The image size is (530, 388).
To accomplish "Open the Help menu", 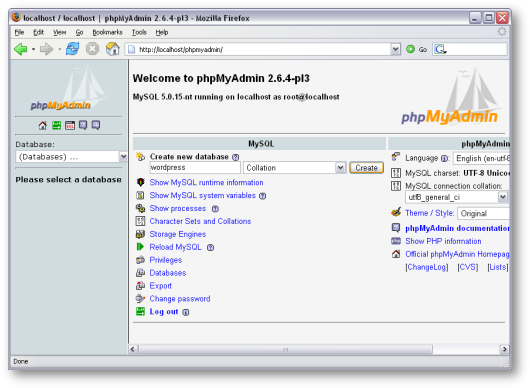I will [x=162, y=32].
